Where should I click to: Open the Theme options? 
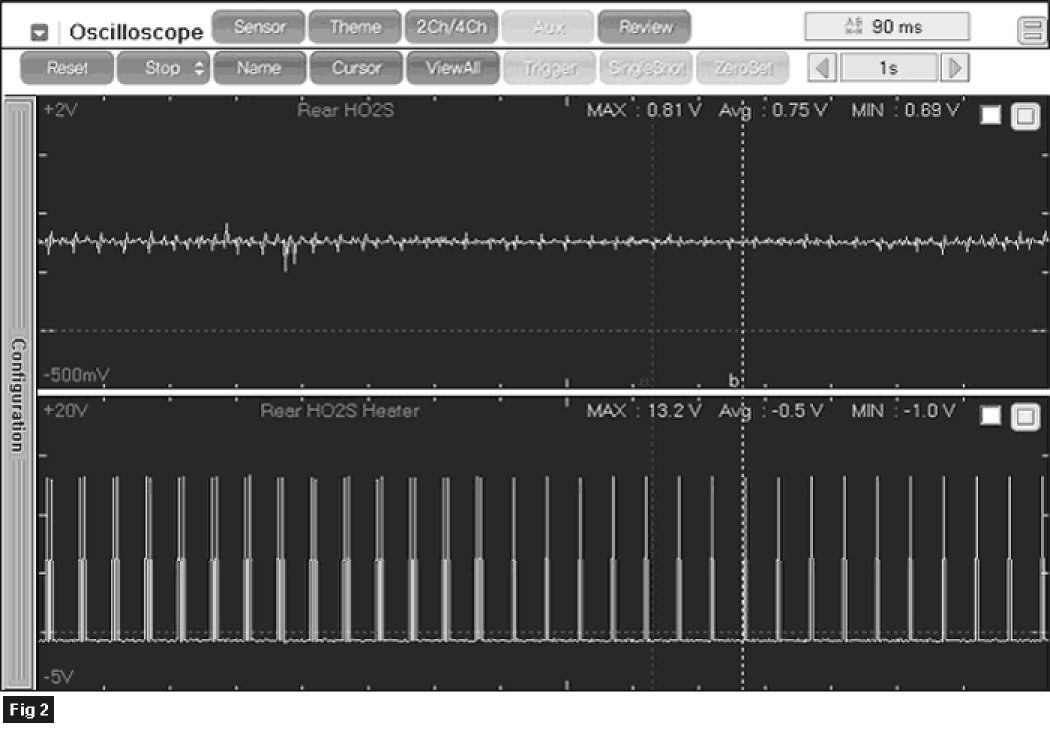[354, 27]
